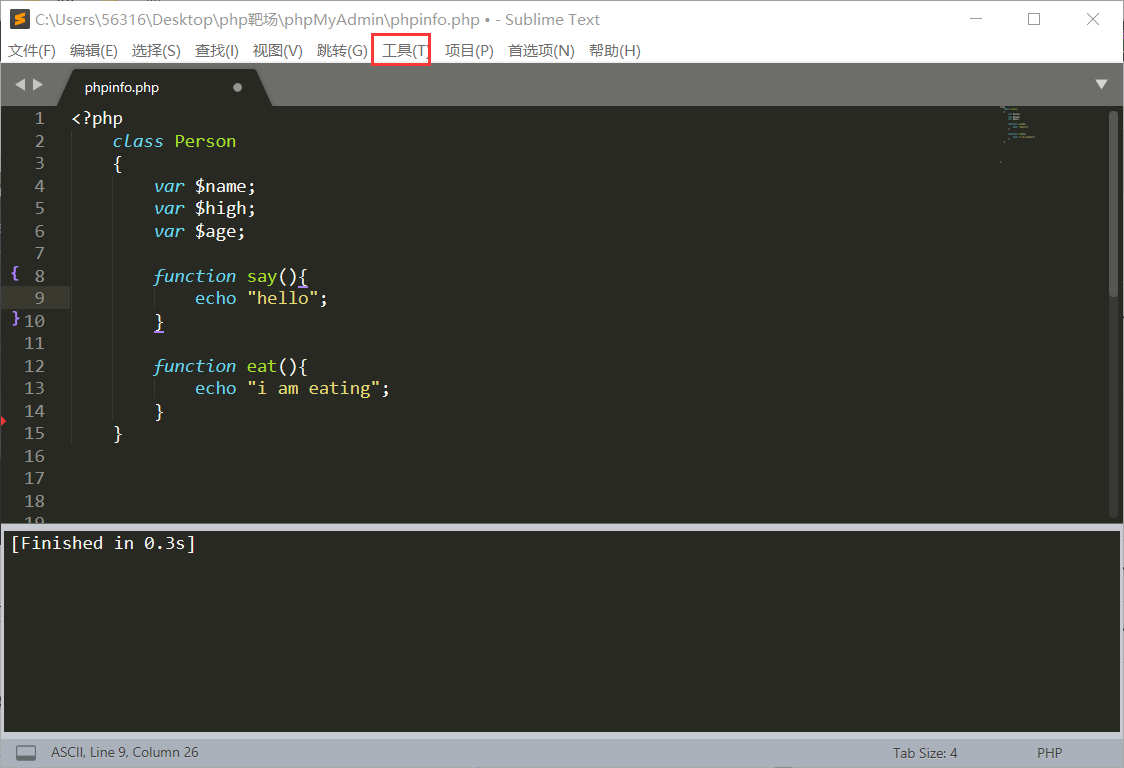This screenshot has width=1124, height=768.
Task: Maximize the Sublime Text window
Action: [x=1034, y=19]
